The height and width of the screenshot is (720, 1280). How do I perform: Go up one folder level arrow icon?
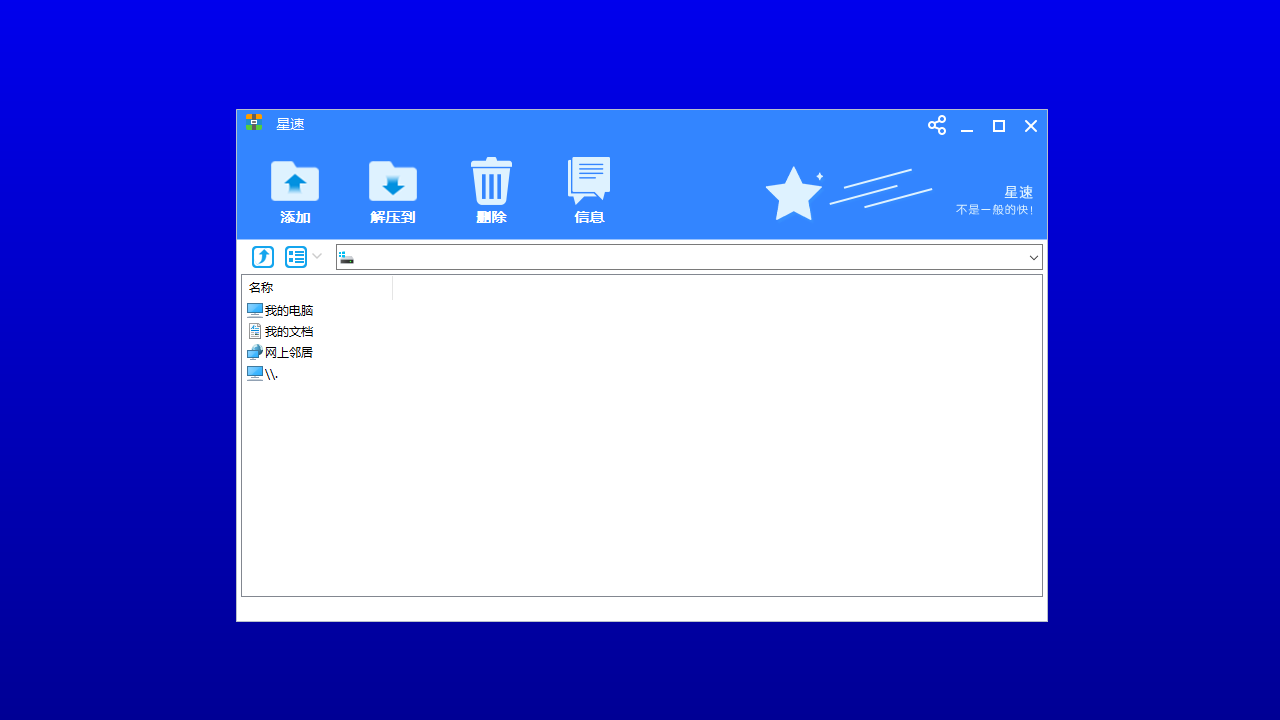263,257
